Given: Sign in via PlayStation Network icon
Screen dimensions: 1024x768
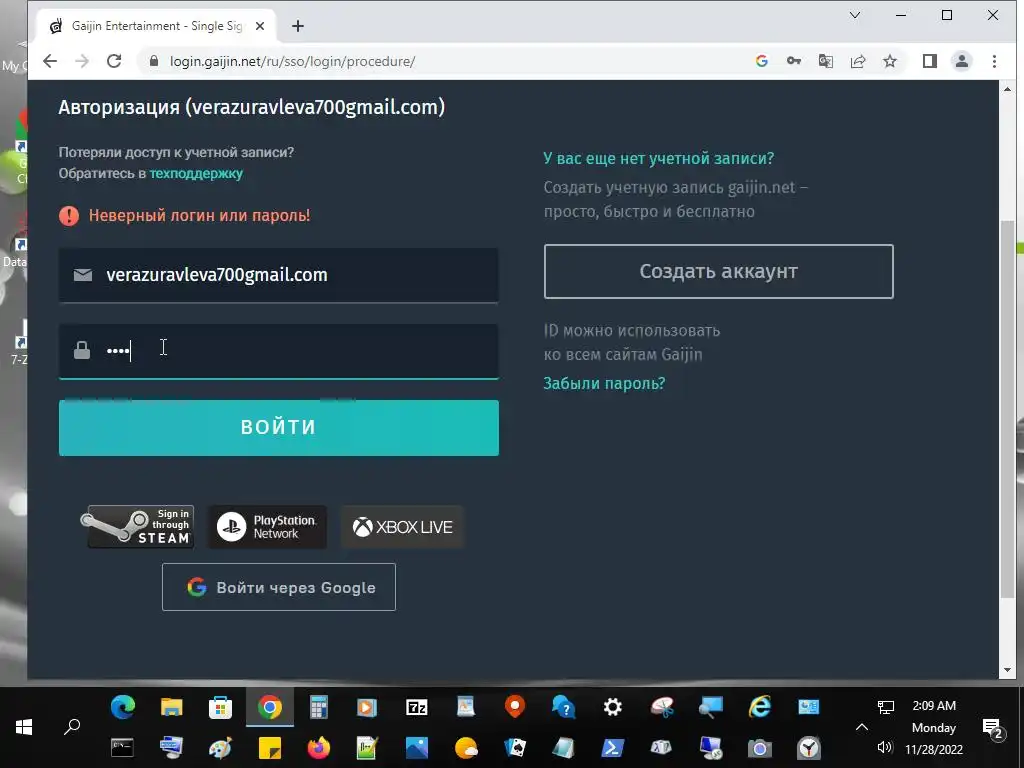Looking at the screenshot, I should (267, 526).
